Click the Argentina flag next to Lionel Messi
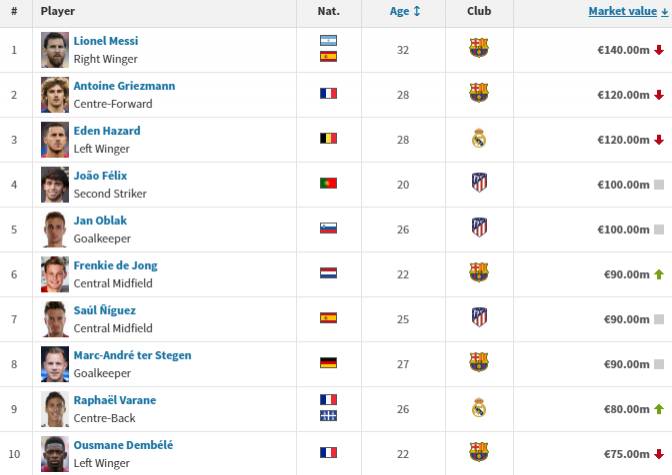This screenshot has height=475, width=672. pos(328,41)
